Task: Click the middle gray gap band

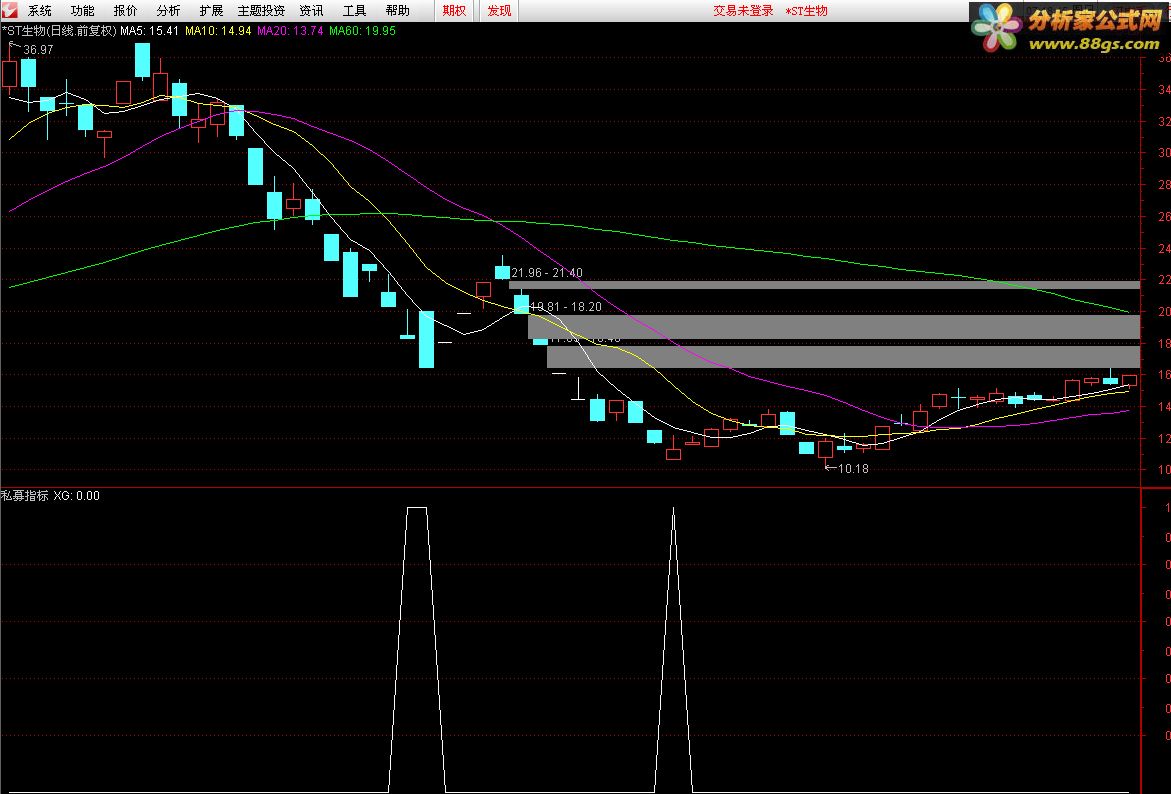Action: point(834,326)
